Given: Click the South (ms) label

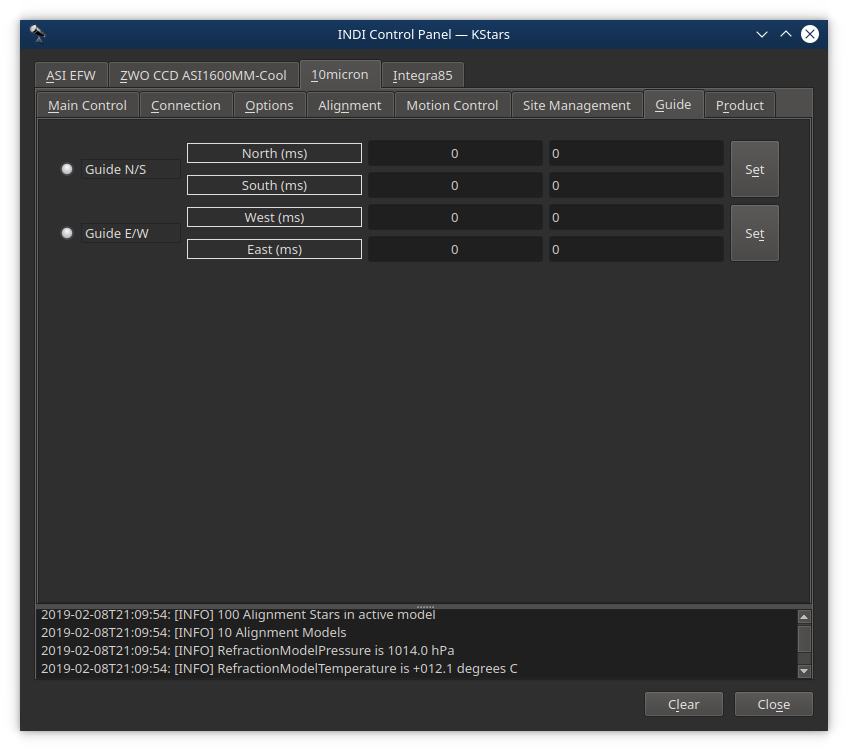Looking at the screenshot, I should point(274,185).
